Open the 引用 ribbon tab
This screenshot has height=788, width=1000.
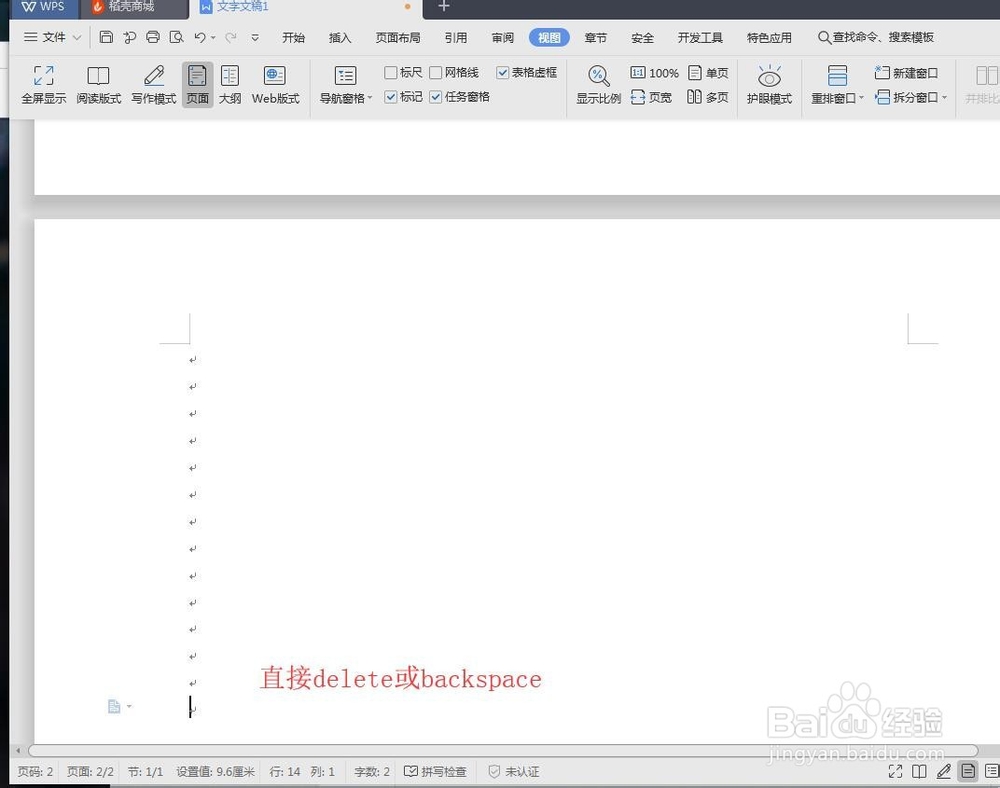(456, 38)
